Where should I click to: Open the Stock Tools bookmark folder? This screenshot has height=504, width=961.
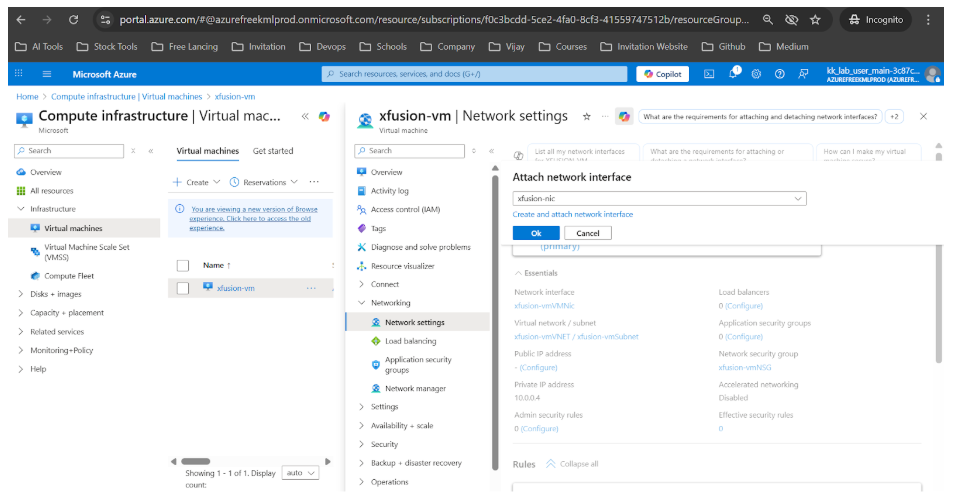point(107,47)
